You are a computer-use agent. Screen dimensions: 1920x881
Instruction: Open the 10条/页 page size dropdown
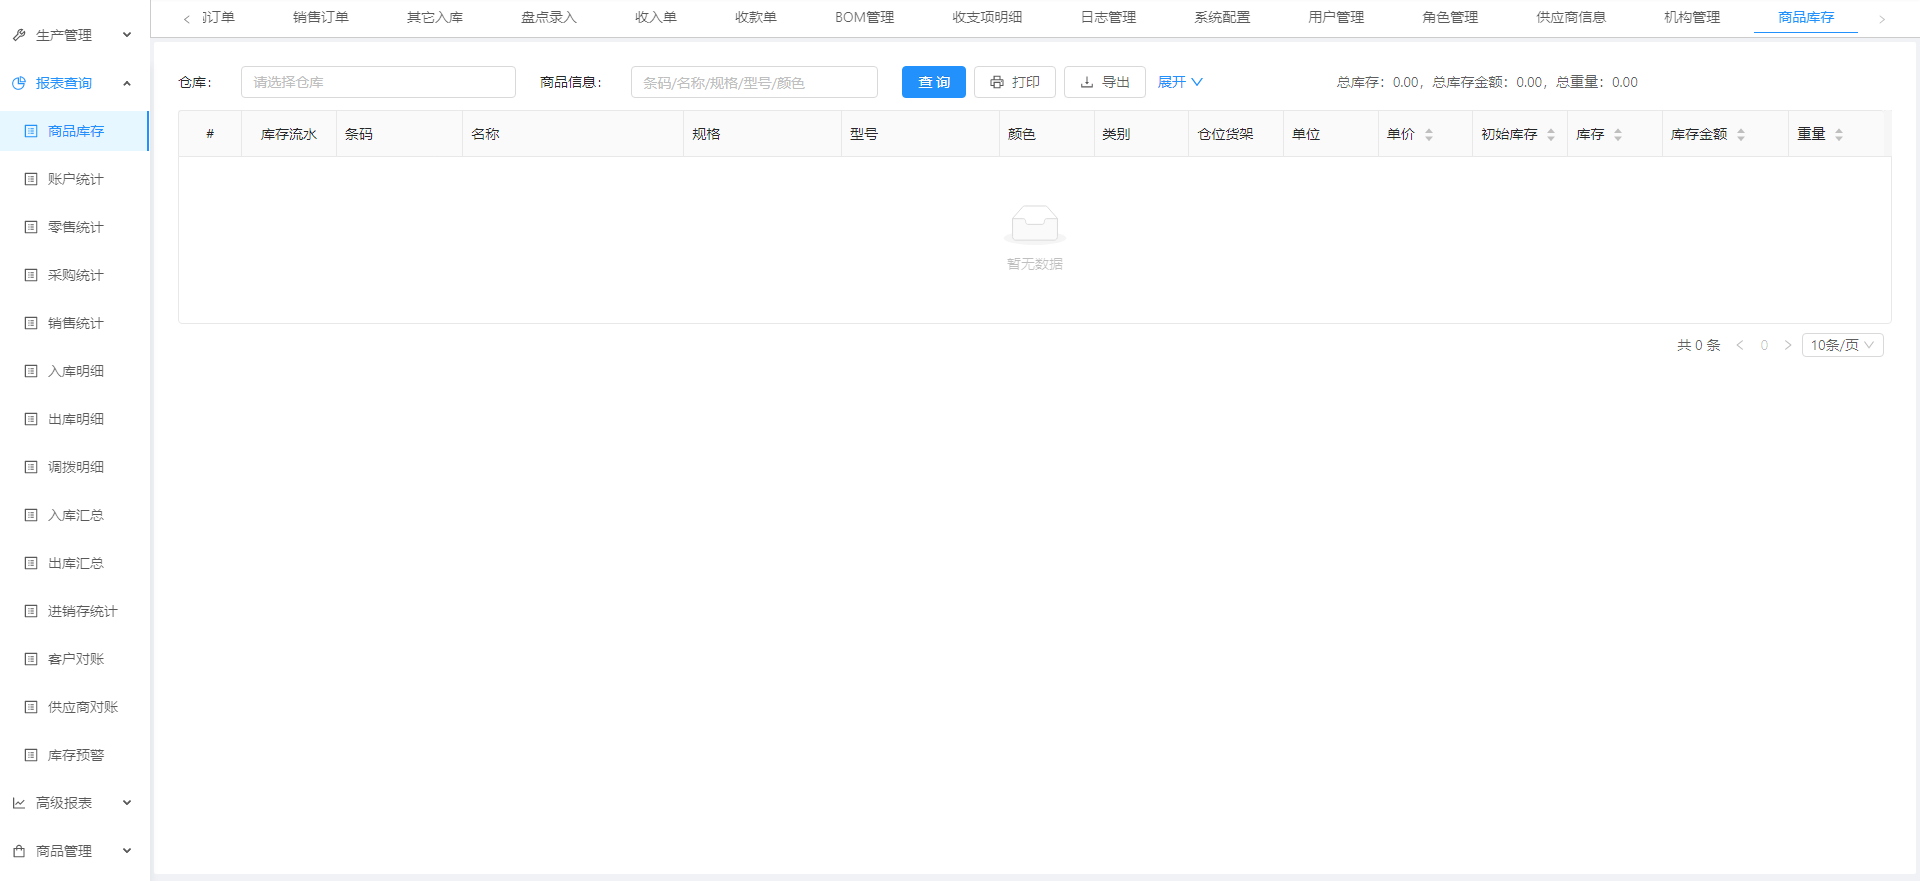click(1842, 345)
